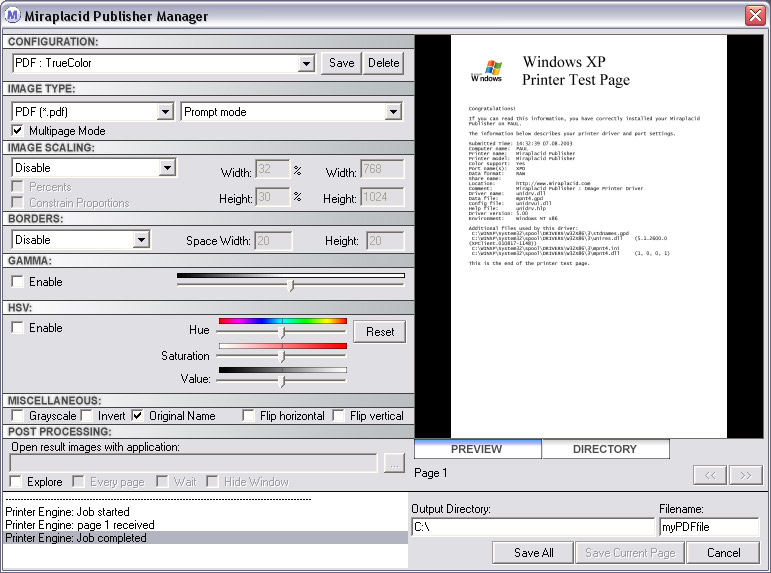Click the Save configuration button
Image resolution: width=771 pixels, height=573 pixels.
pos(341,63)
